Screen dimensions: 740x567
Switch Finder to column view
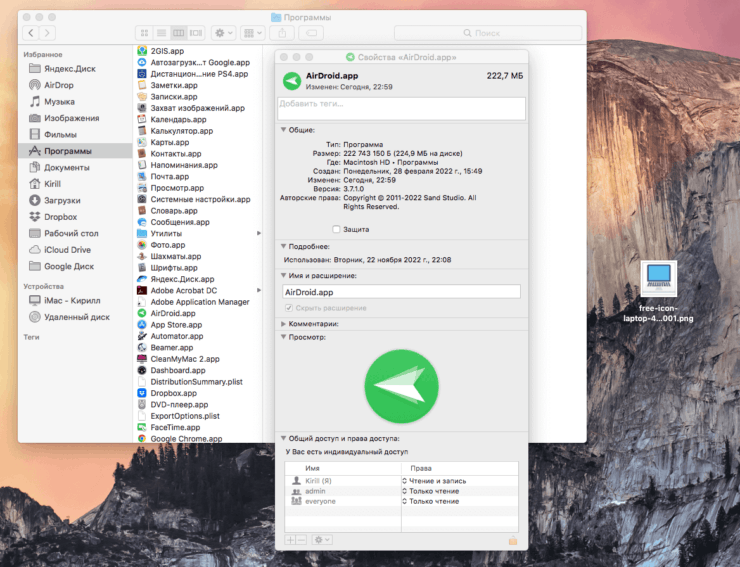178,33
